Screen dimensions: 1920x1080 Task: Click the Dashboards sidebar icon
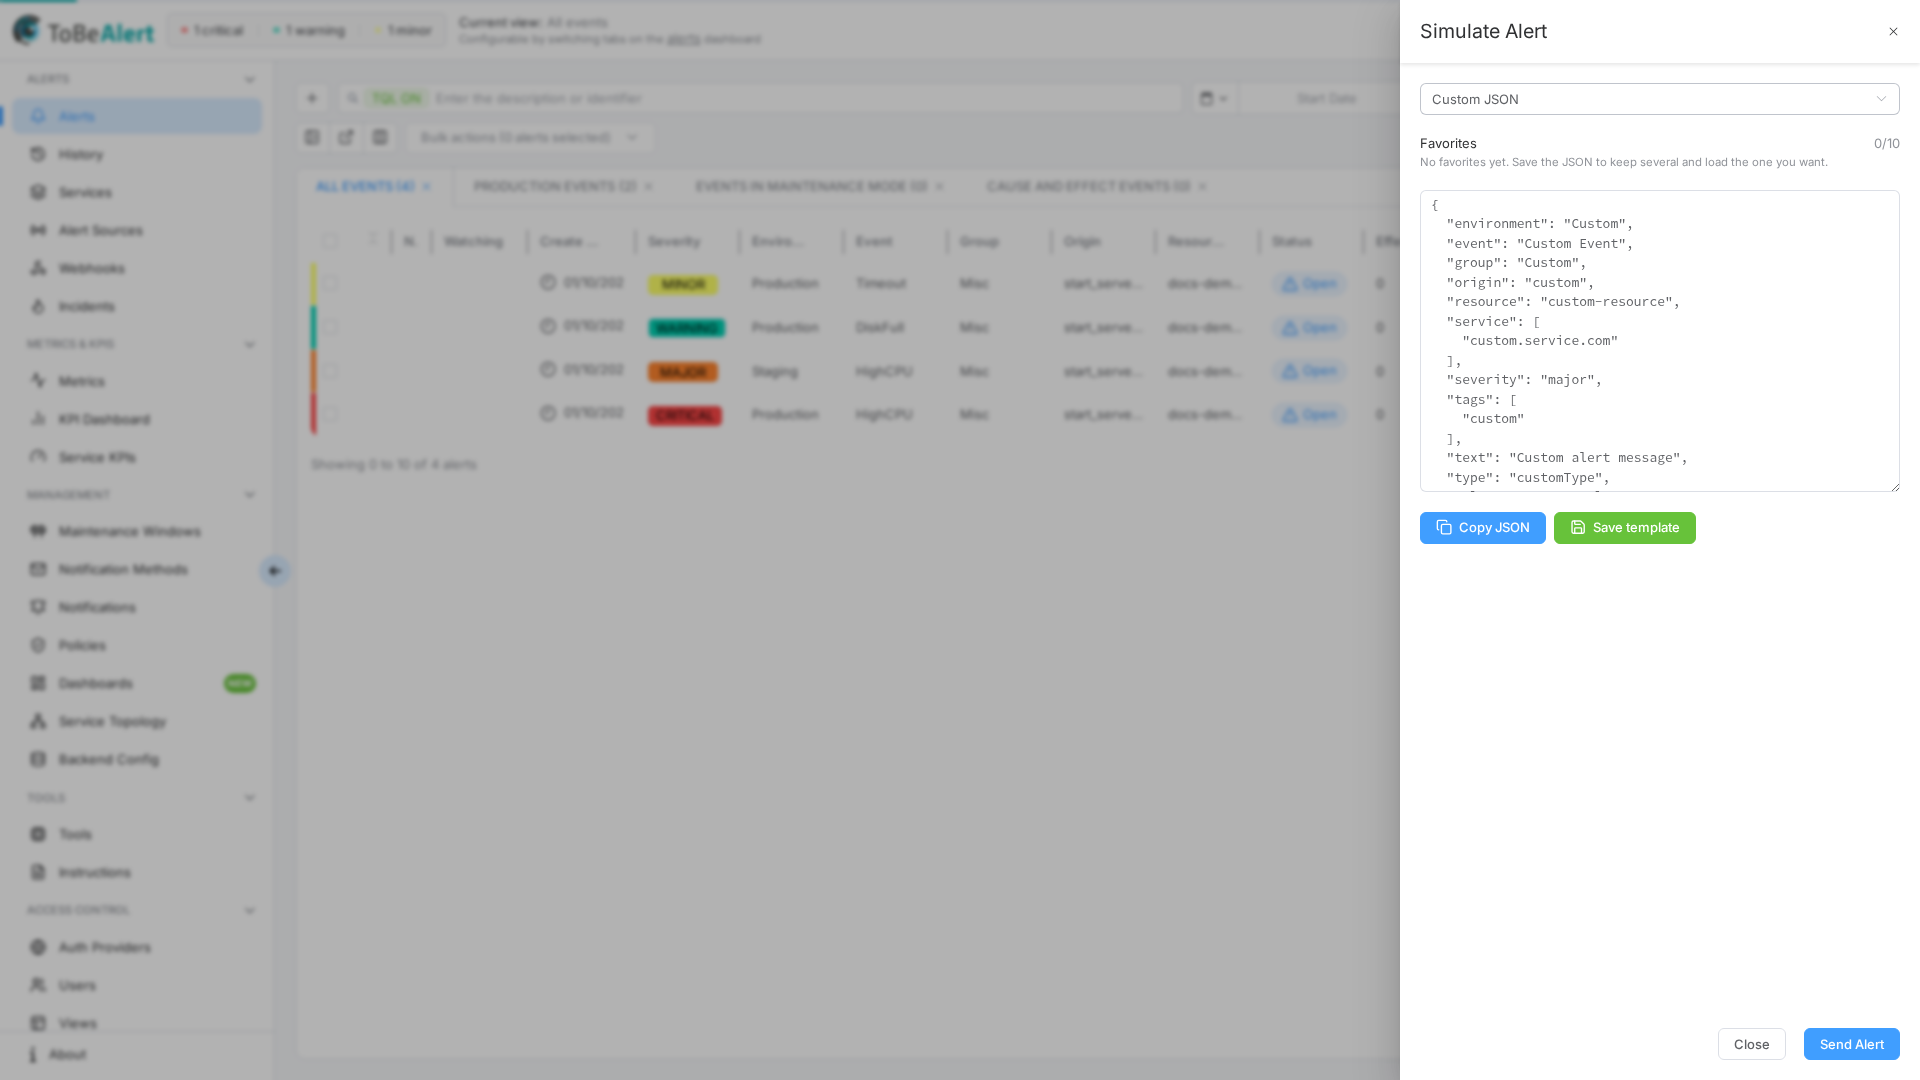(38, 683)
